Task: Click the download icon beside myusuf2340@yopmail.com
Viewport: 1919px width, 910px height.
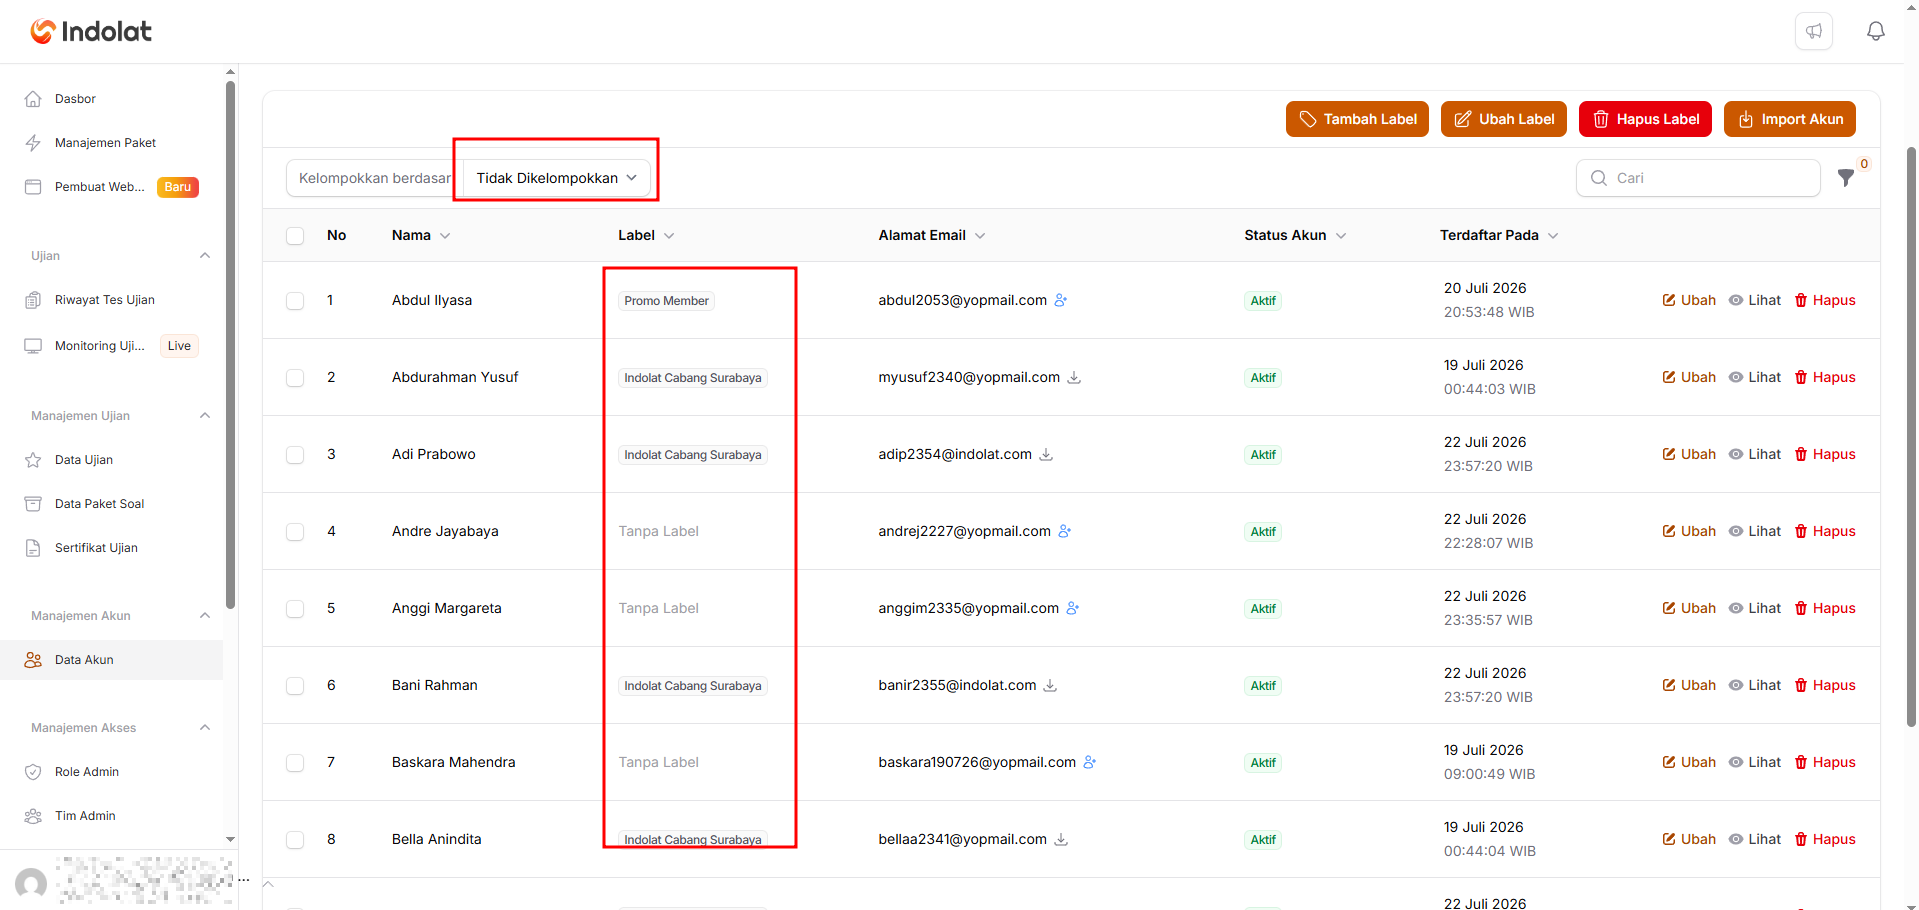Action: click(x=1074, y=377)
